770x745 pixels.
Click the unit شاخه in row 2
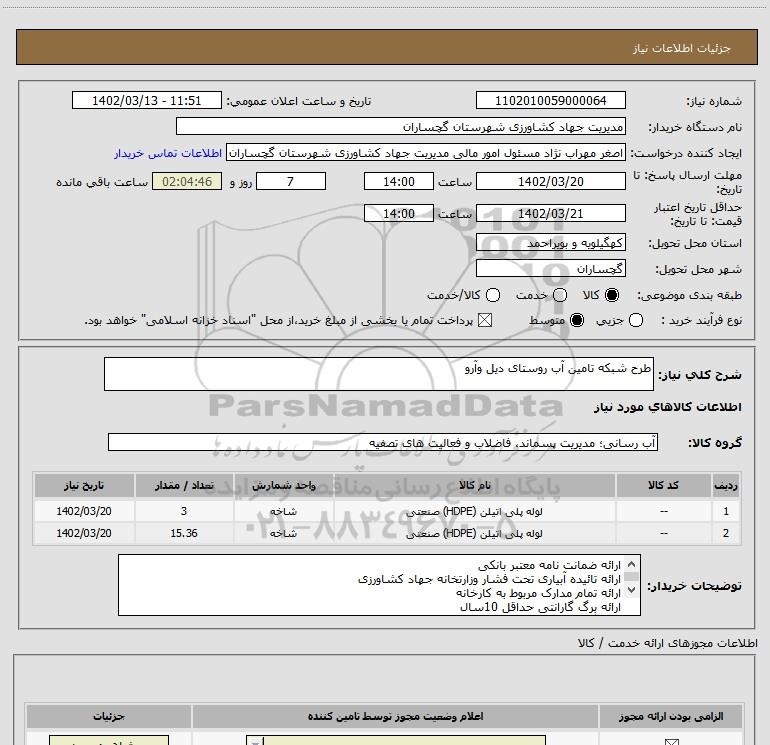click(x=283, y=533)
